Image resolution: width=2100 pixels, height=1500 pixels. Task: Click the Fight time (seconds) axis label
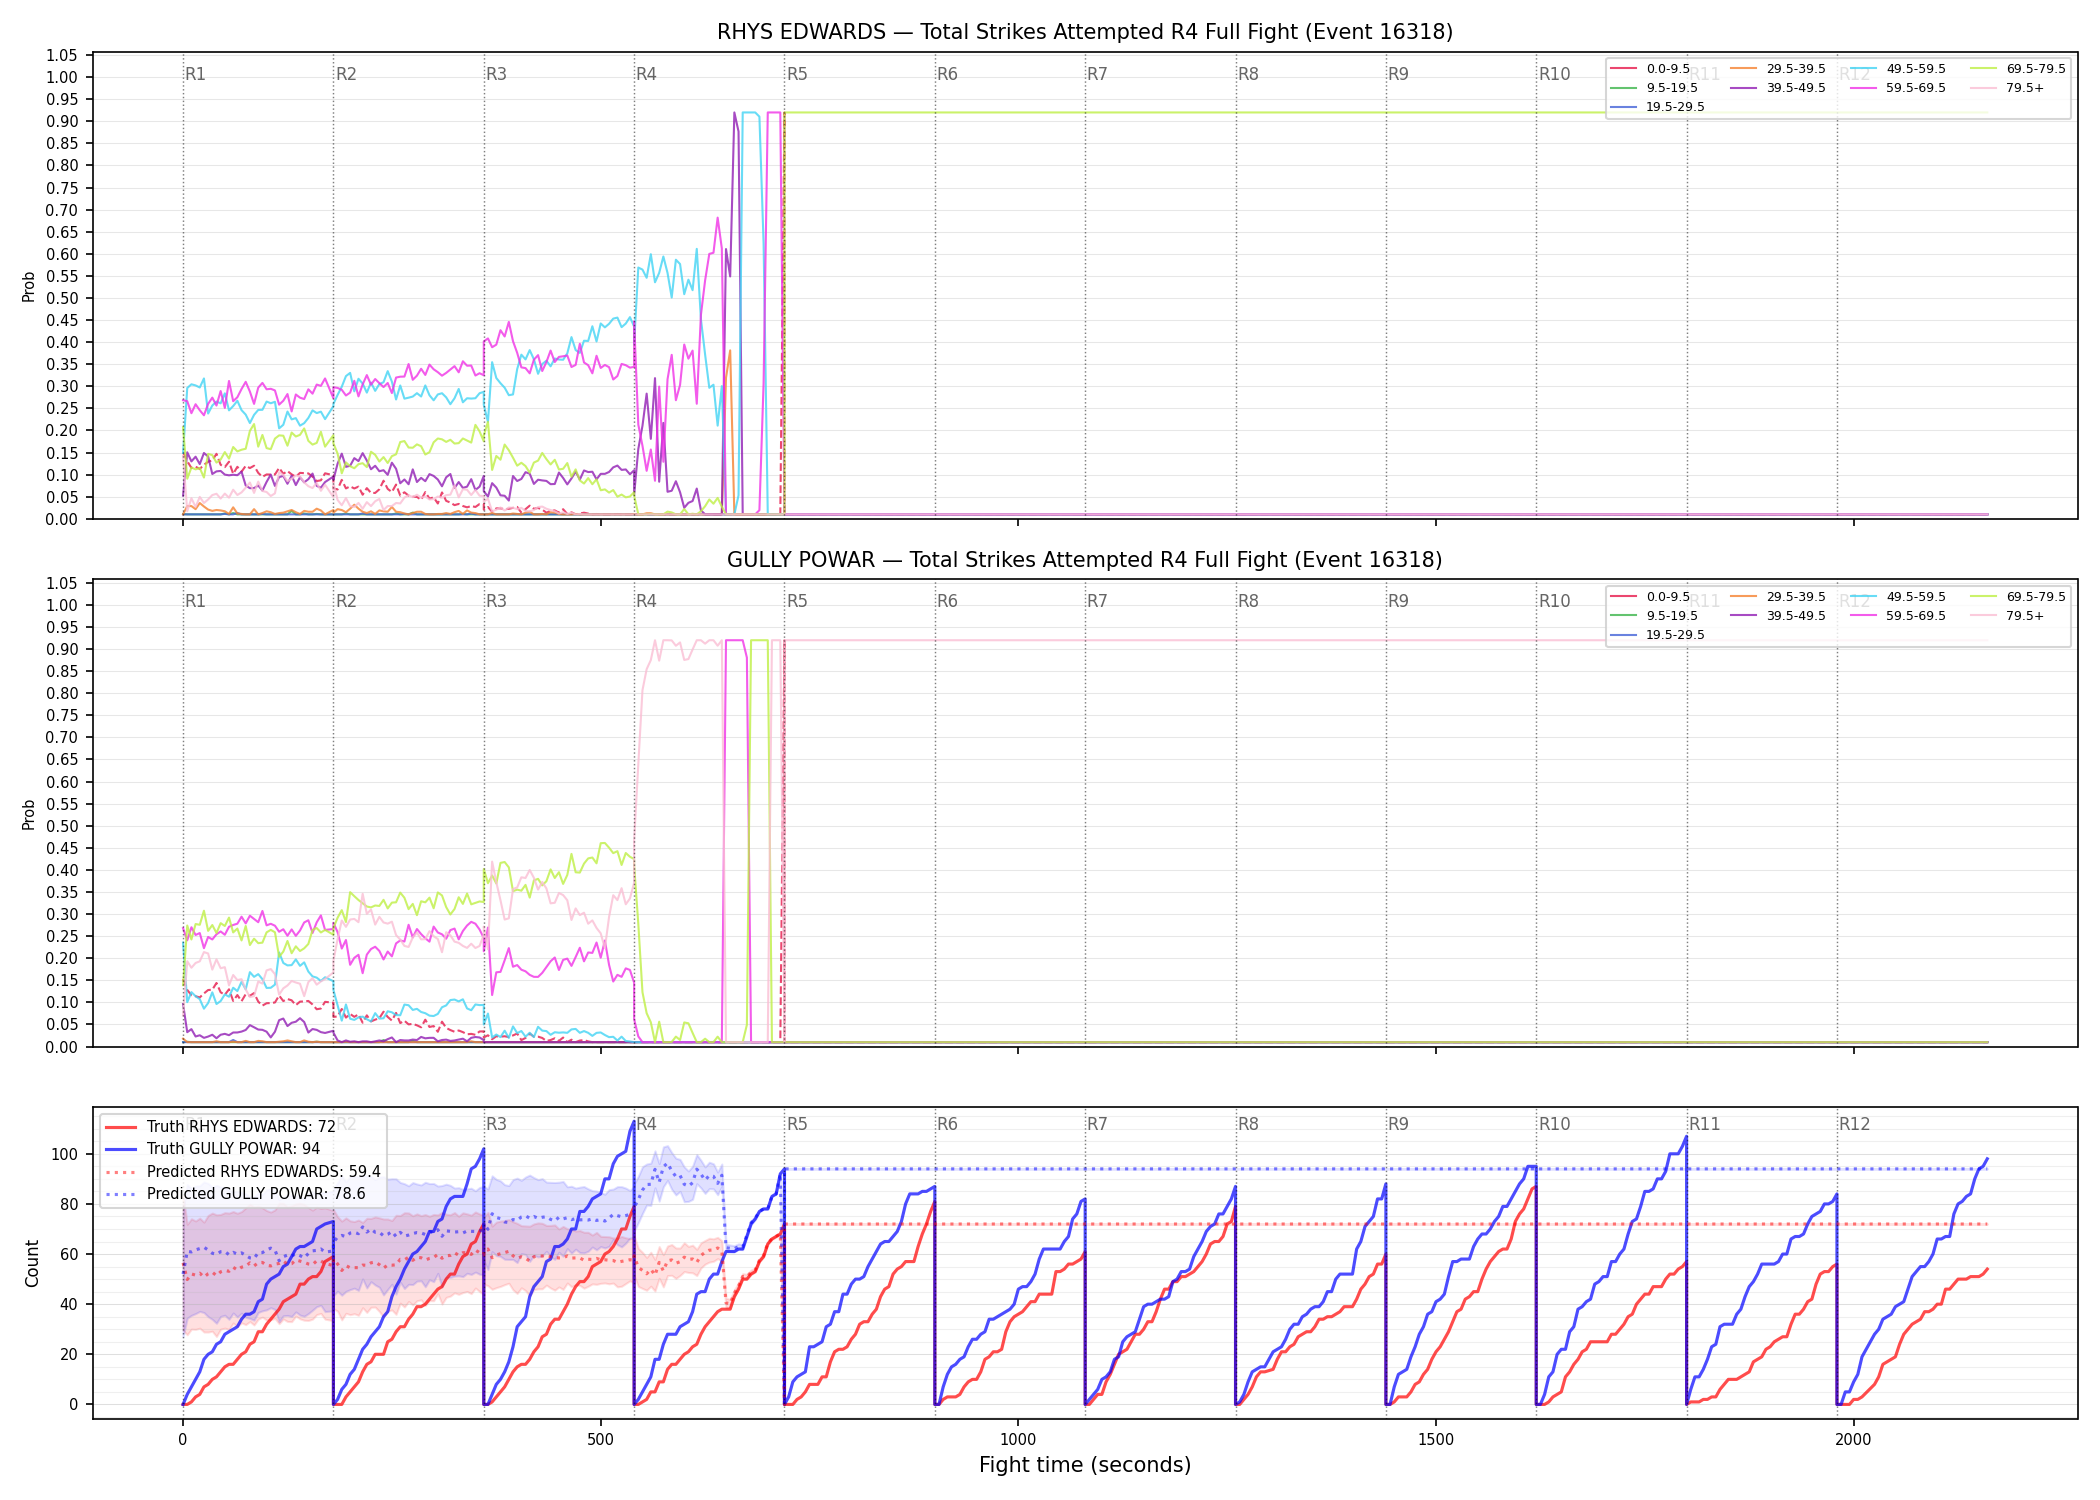(x=1085, y=1465)
